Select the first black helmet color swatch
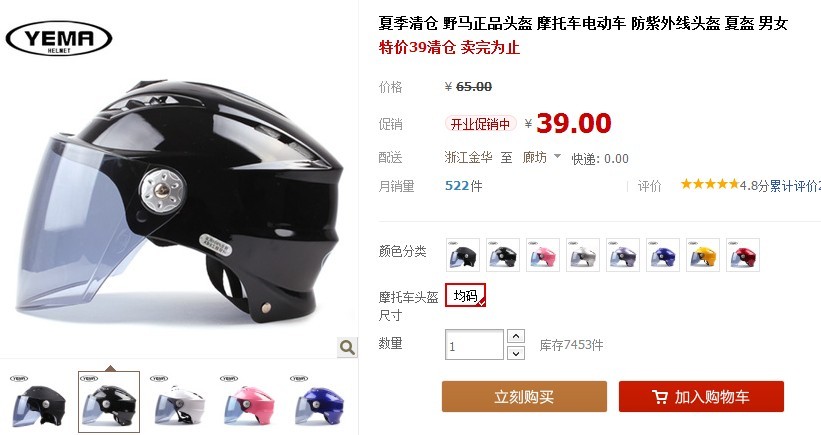 (x=463, y=255)
